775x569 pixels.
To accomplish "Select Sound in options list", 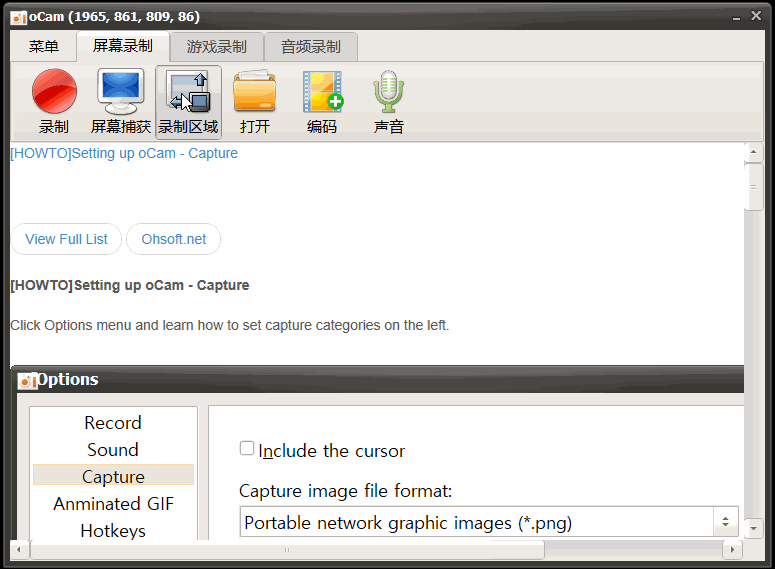I will point(113,450).
